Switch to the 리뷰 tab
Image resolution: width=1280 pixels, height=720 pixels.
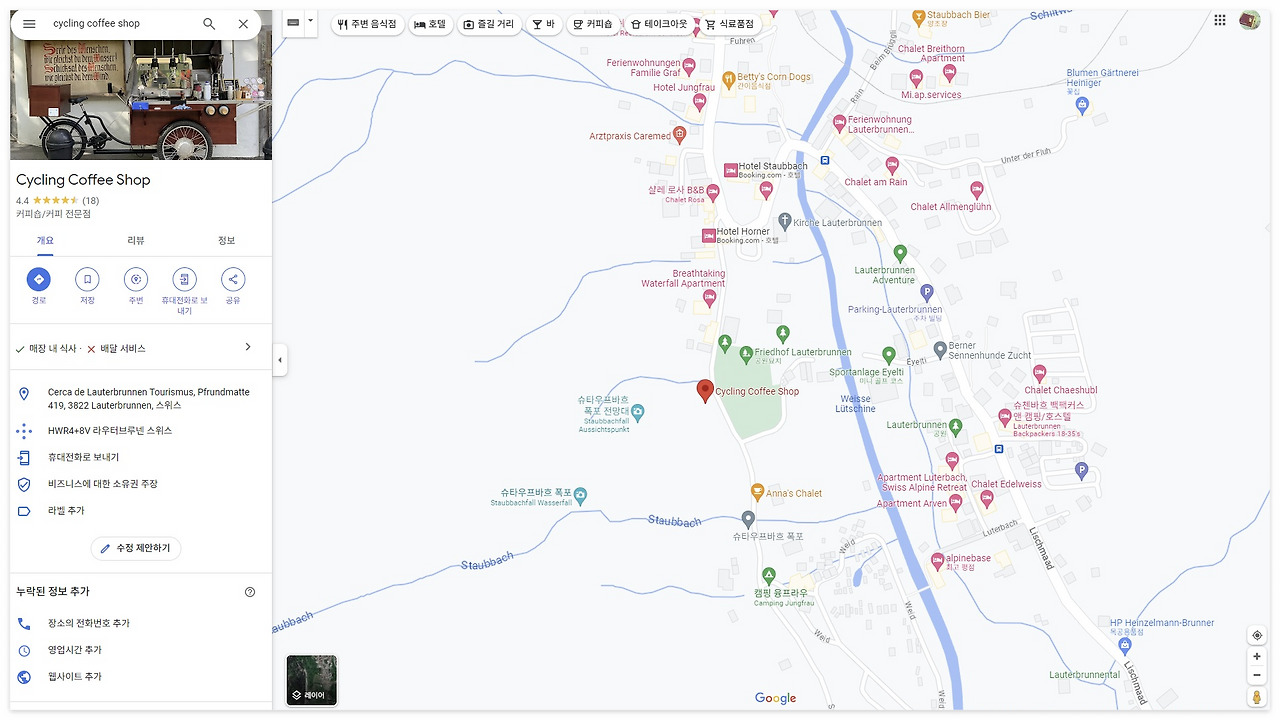click(136, 241)
